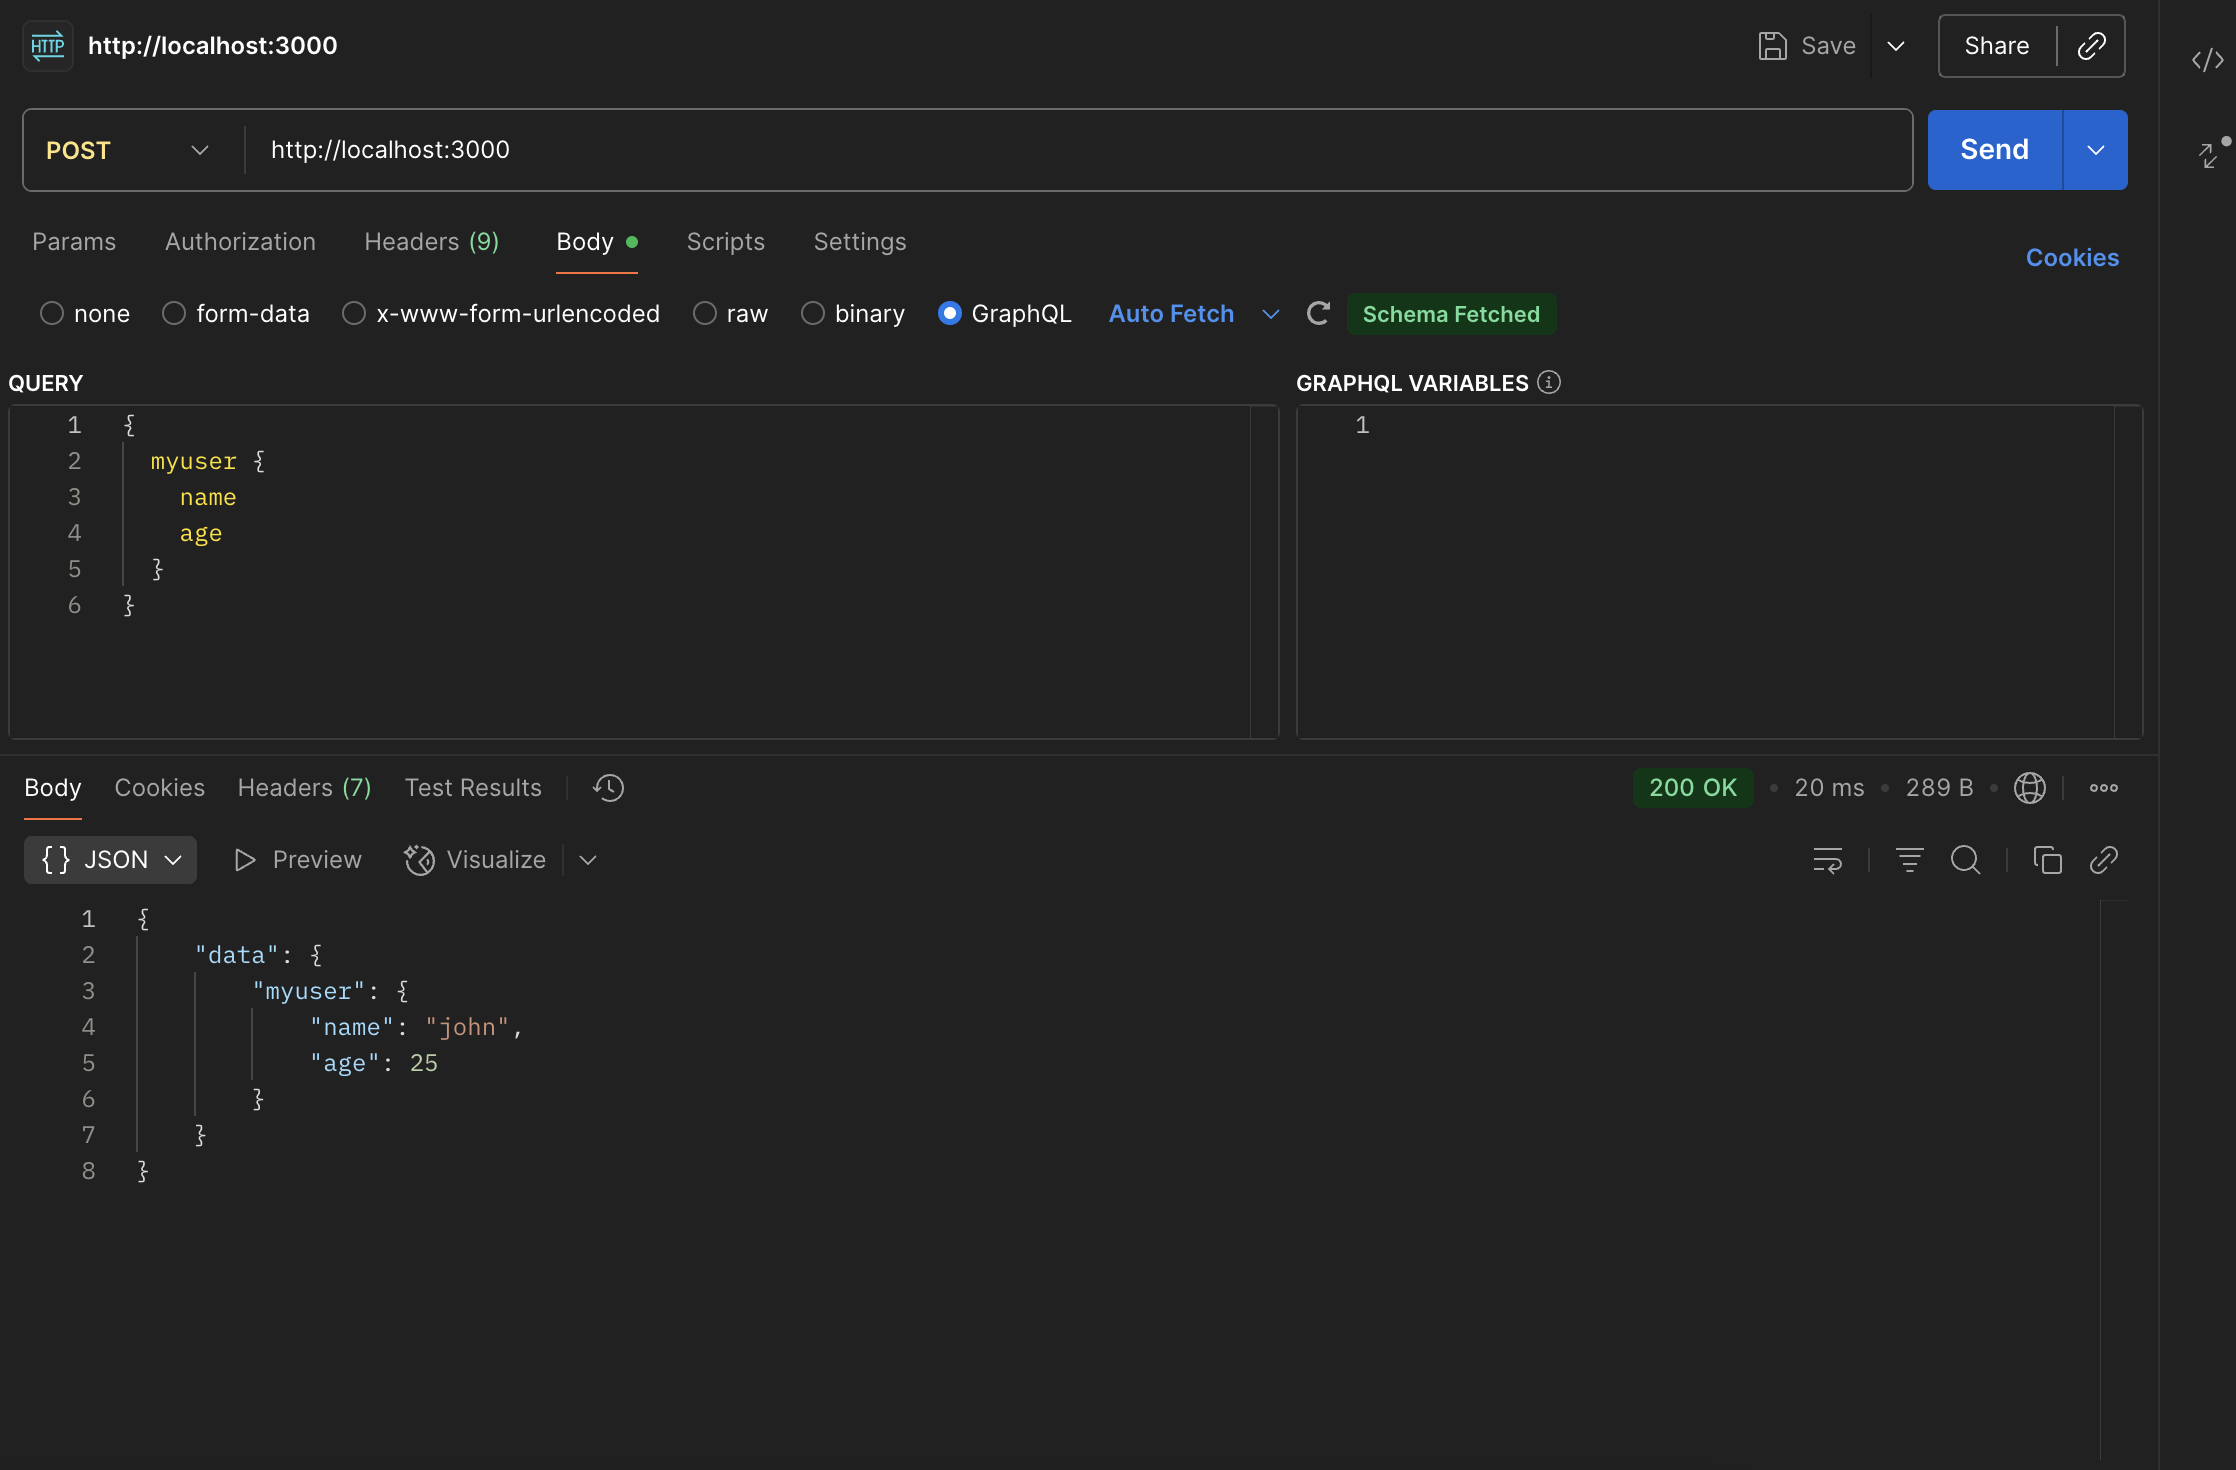Open the Test Results tab
The image size is (2236, 1470).
pyautogui.click(x=473, y=788)
